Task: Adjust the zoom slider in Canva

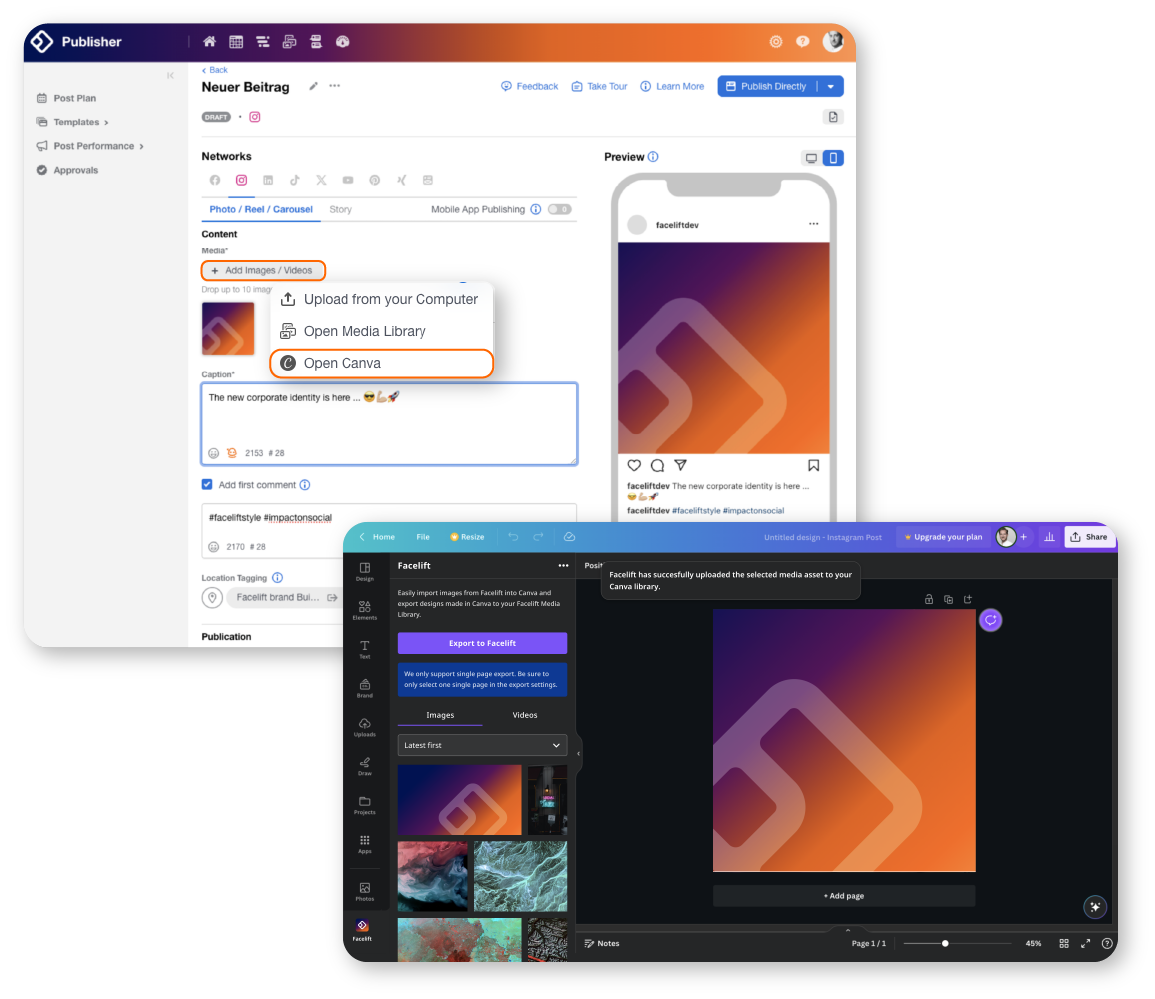Action: [945, 943]
